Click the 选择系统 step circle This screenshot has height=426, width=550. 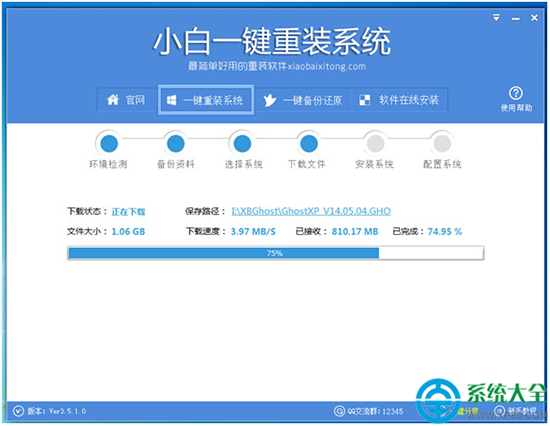pos(242,144)
